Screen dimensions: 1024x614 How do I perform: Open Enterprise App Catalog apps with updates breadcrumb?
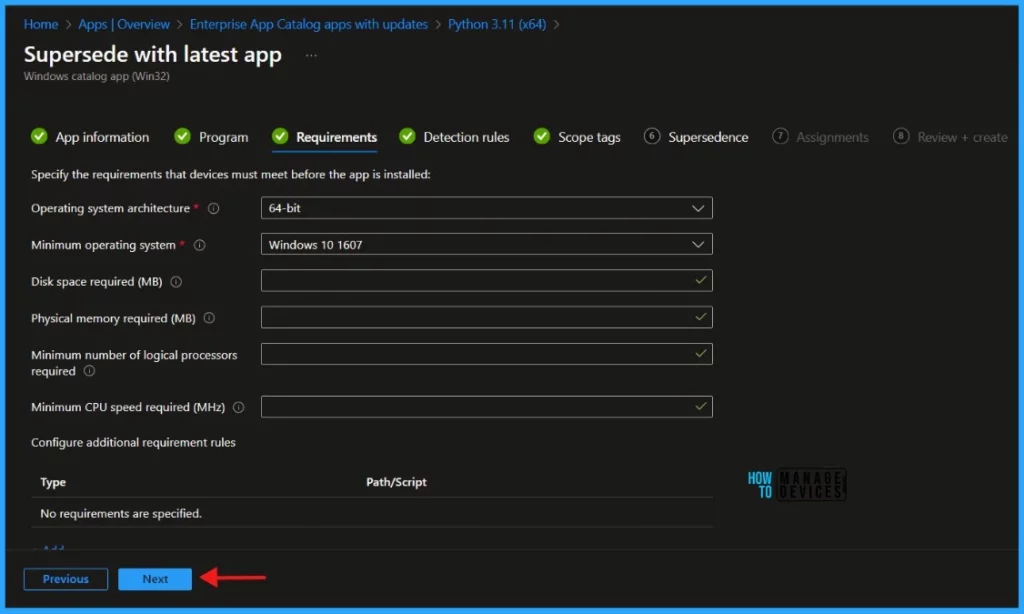click(x=309, y=24)
